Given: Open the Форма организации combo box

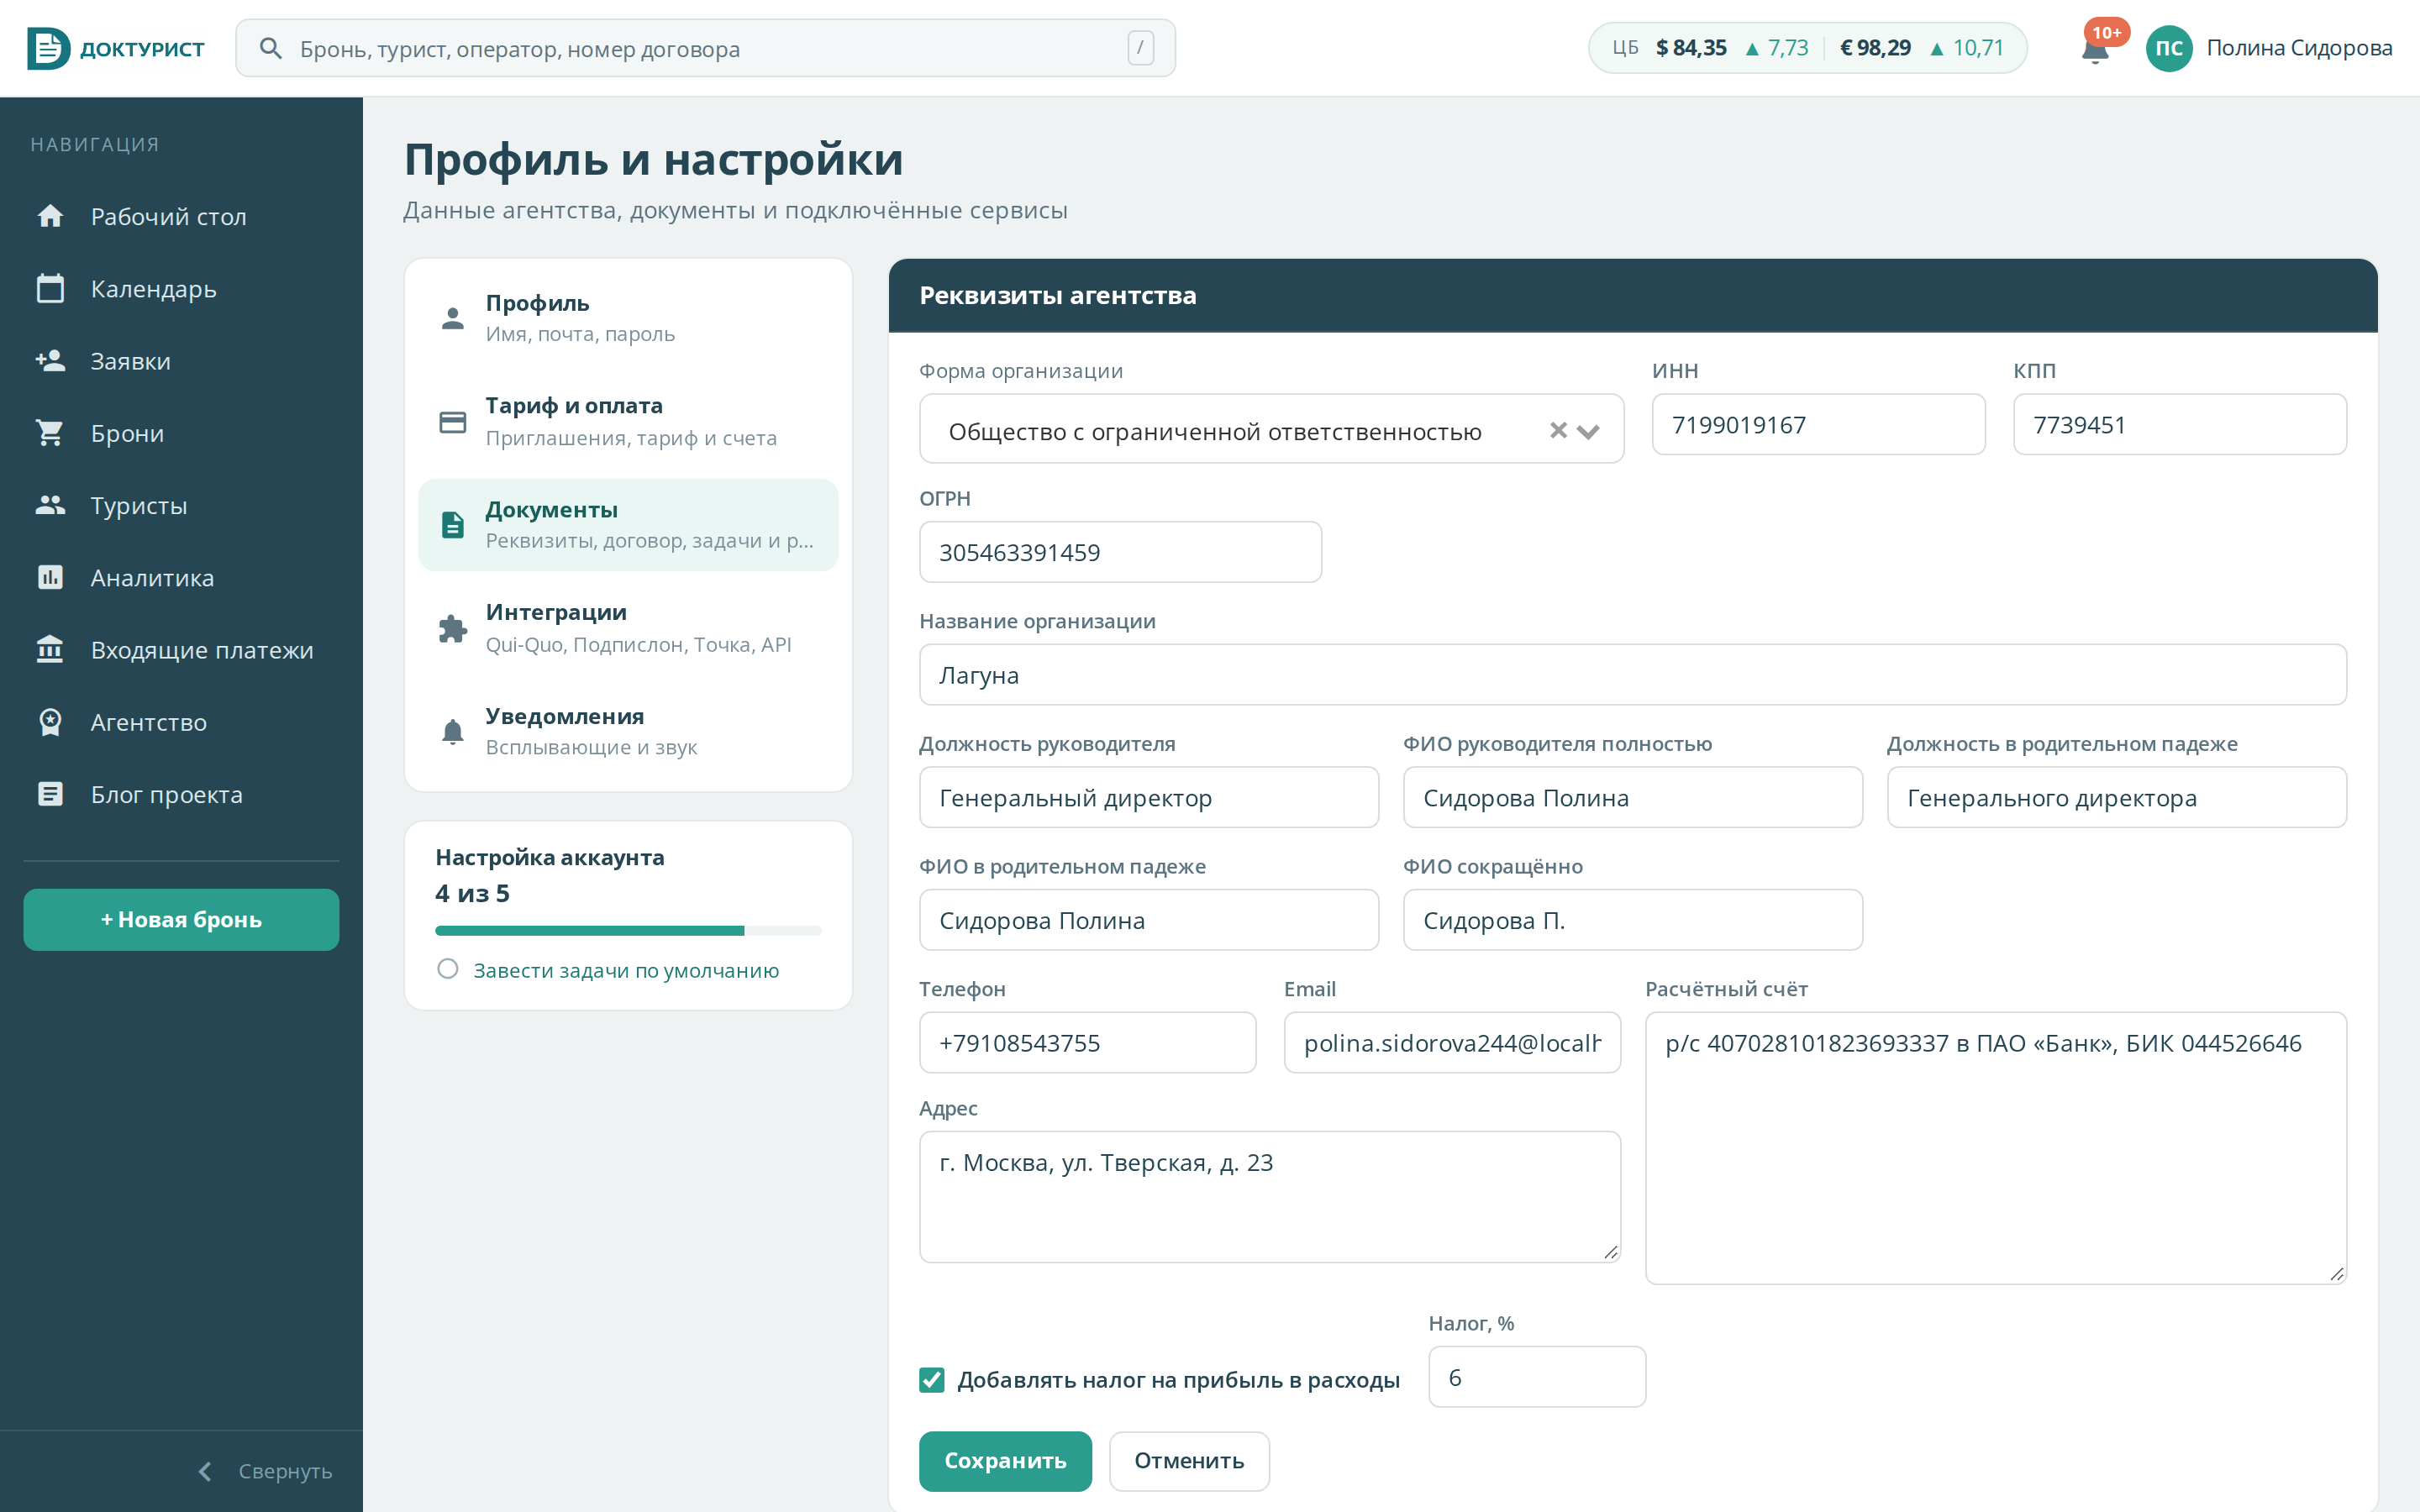Looking at the screenshot, I should [1271, 429].
